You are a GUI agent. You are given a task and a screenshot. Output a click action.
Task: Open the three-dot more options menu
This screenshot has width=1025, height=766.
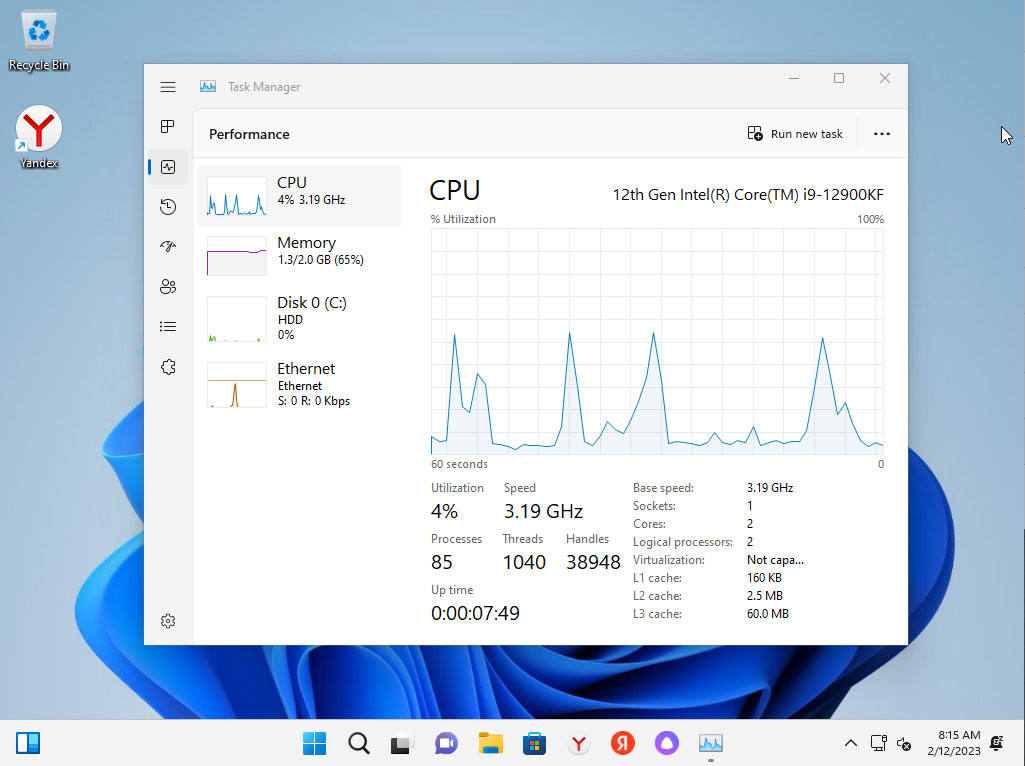[882, 134]
